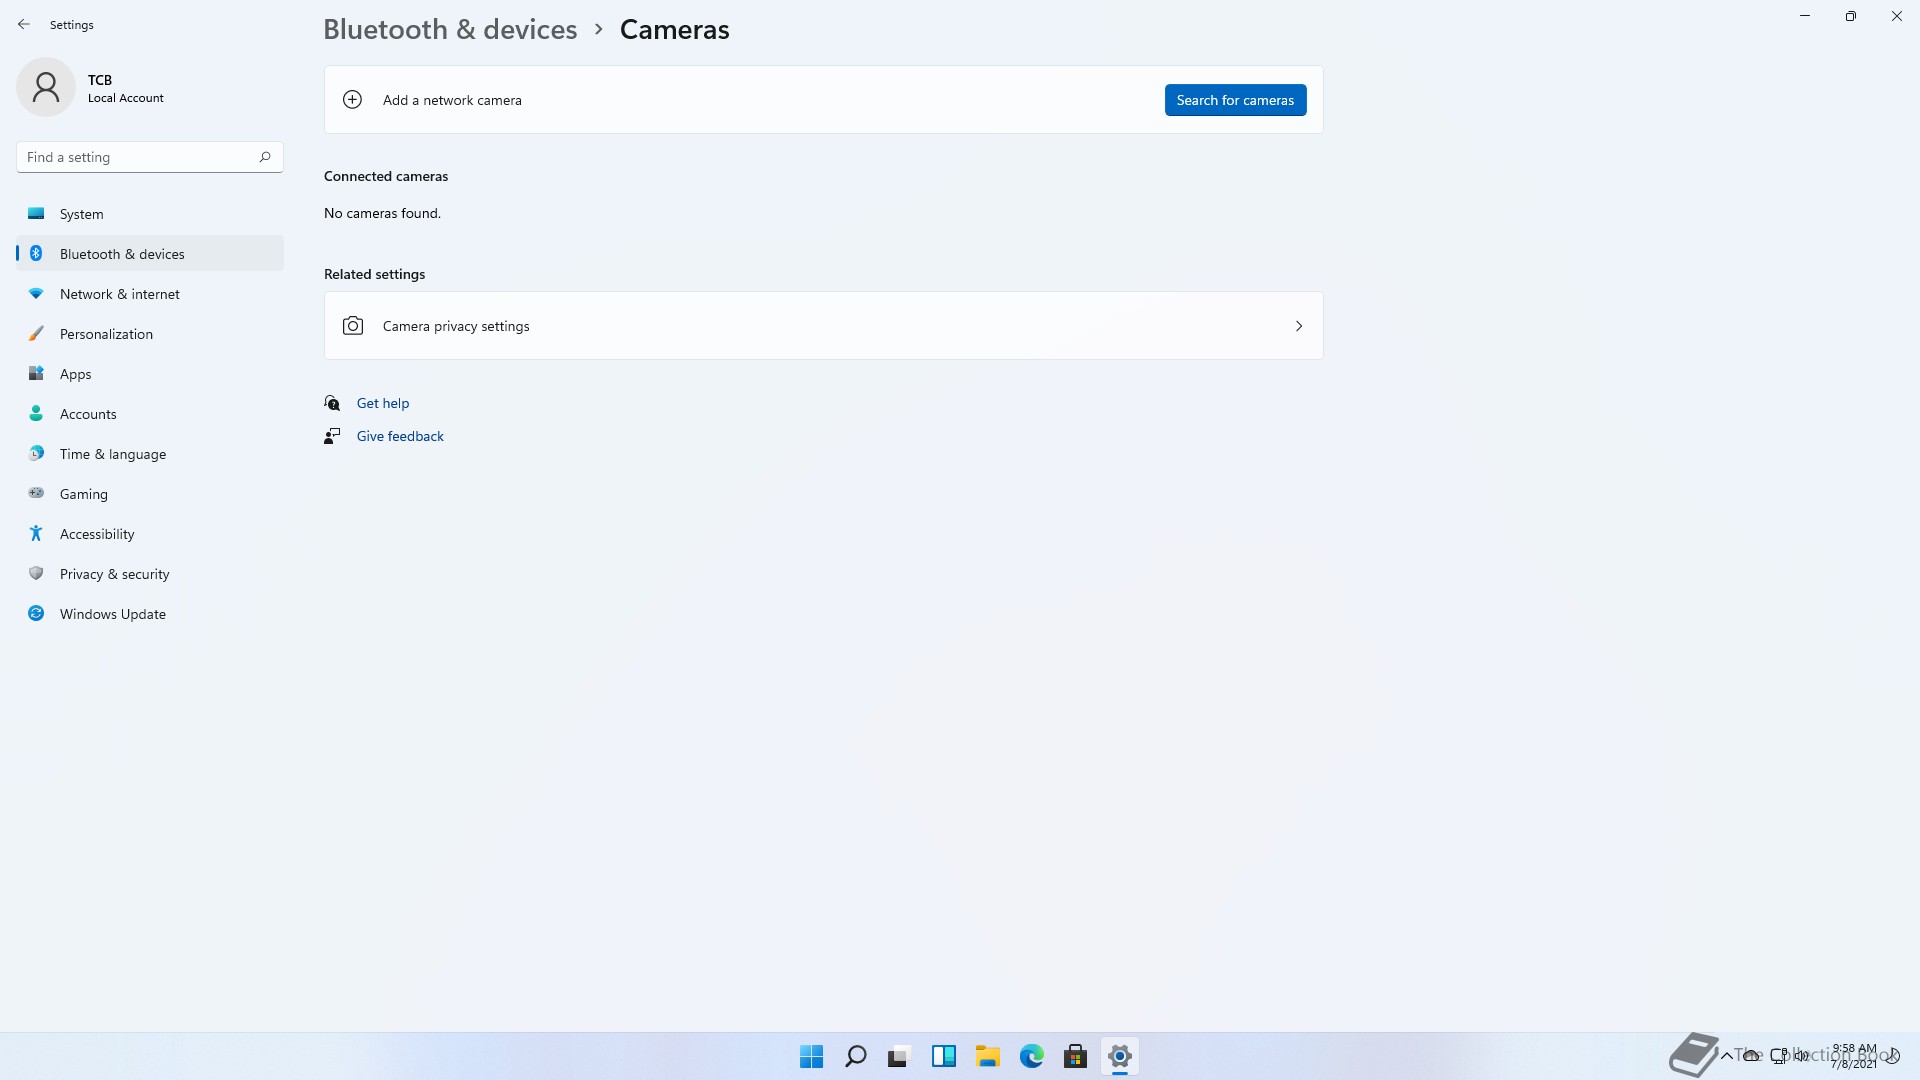Open Gaming settings category
This screenshot has width=1920, height=1080.
coord(150,494)
